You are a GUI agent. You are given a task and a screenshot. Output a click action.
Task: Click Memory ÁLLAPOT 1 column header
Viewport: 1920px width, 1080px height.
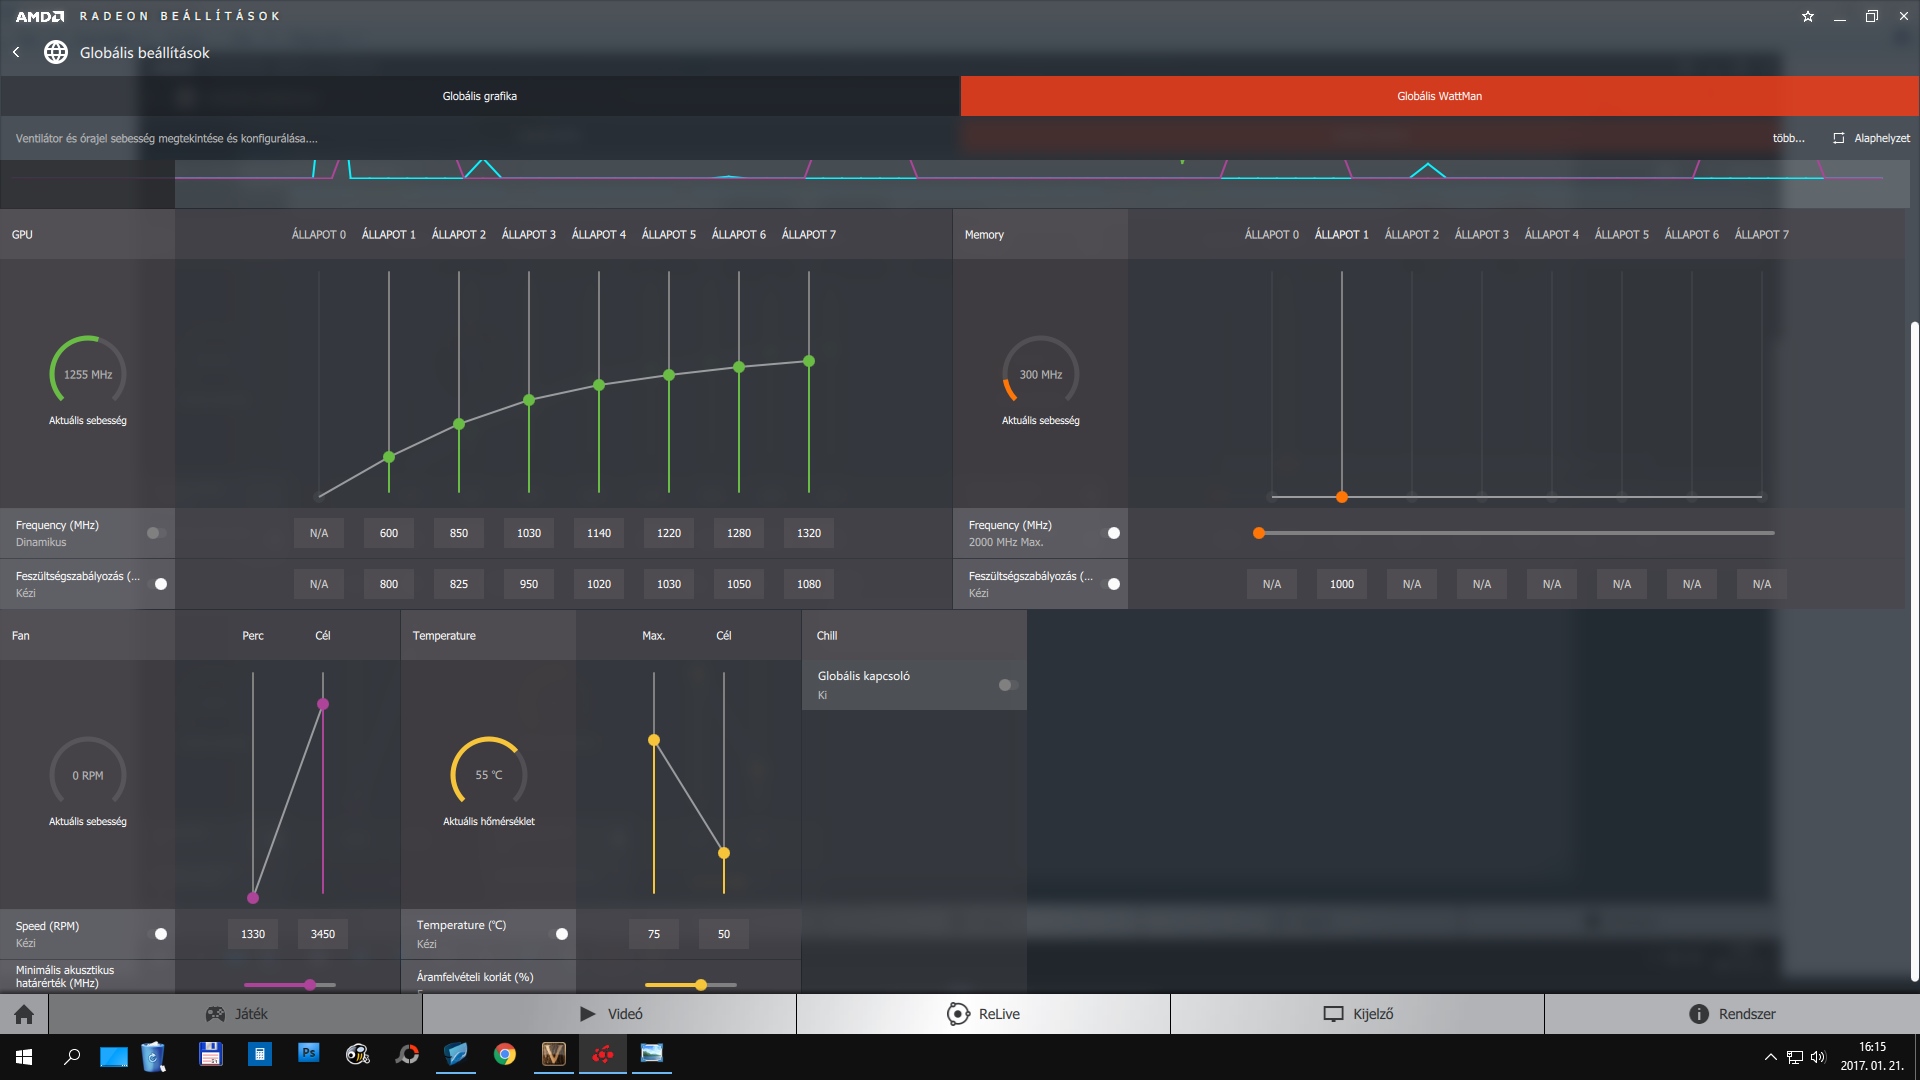click(x=1342, y=234)
